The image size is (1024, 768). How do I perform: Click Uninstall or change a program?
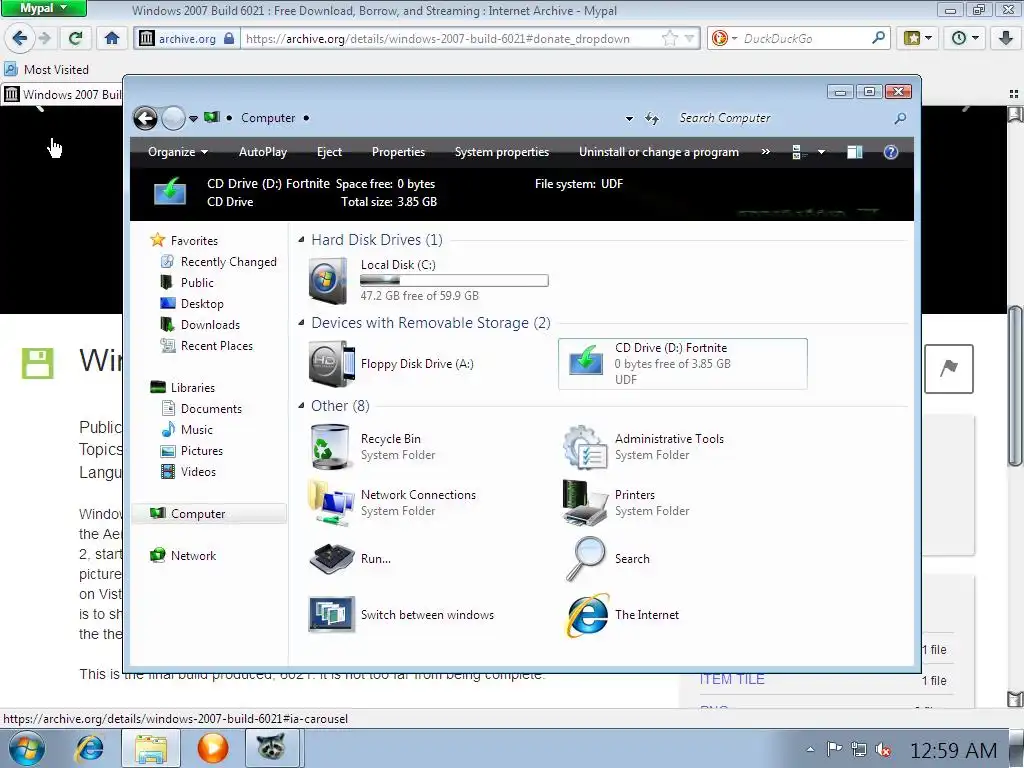click(659, 152)
